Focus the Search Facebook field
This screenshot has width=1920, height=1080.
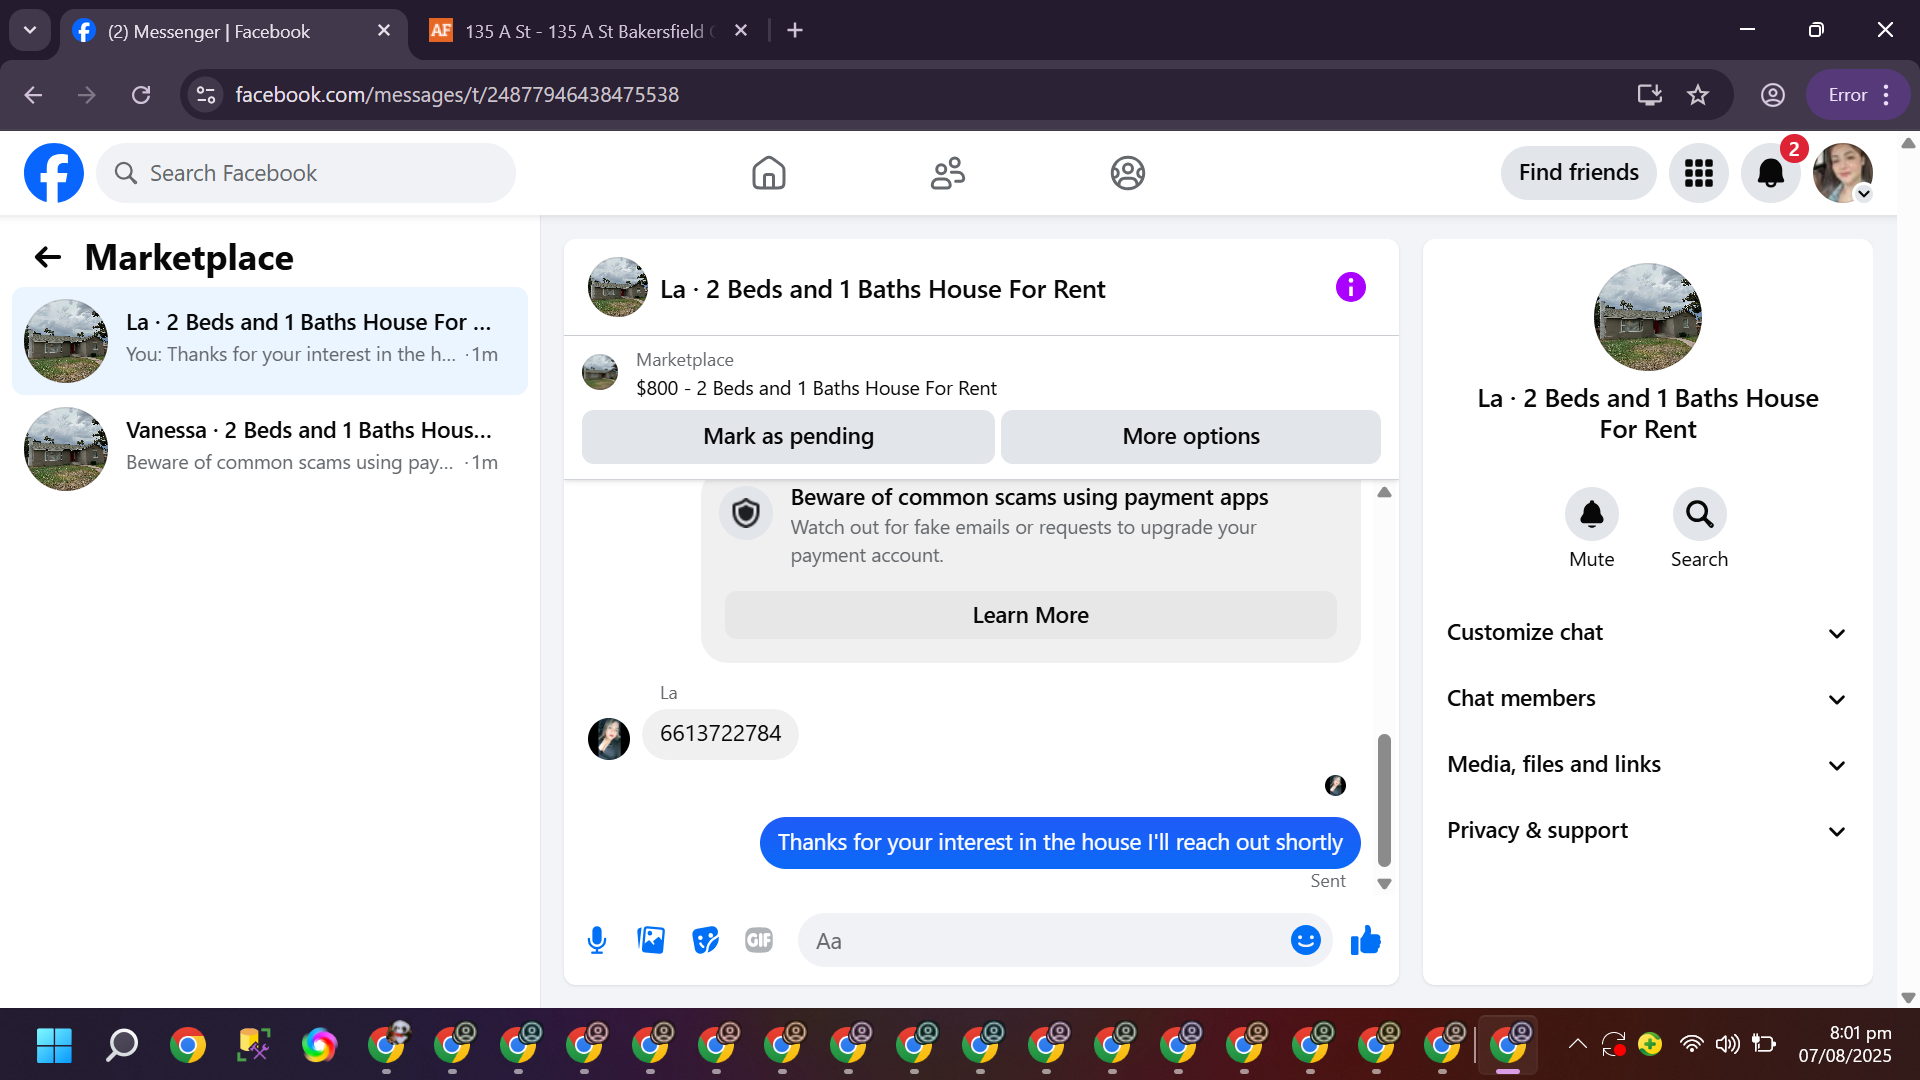306,173
